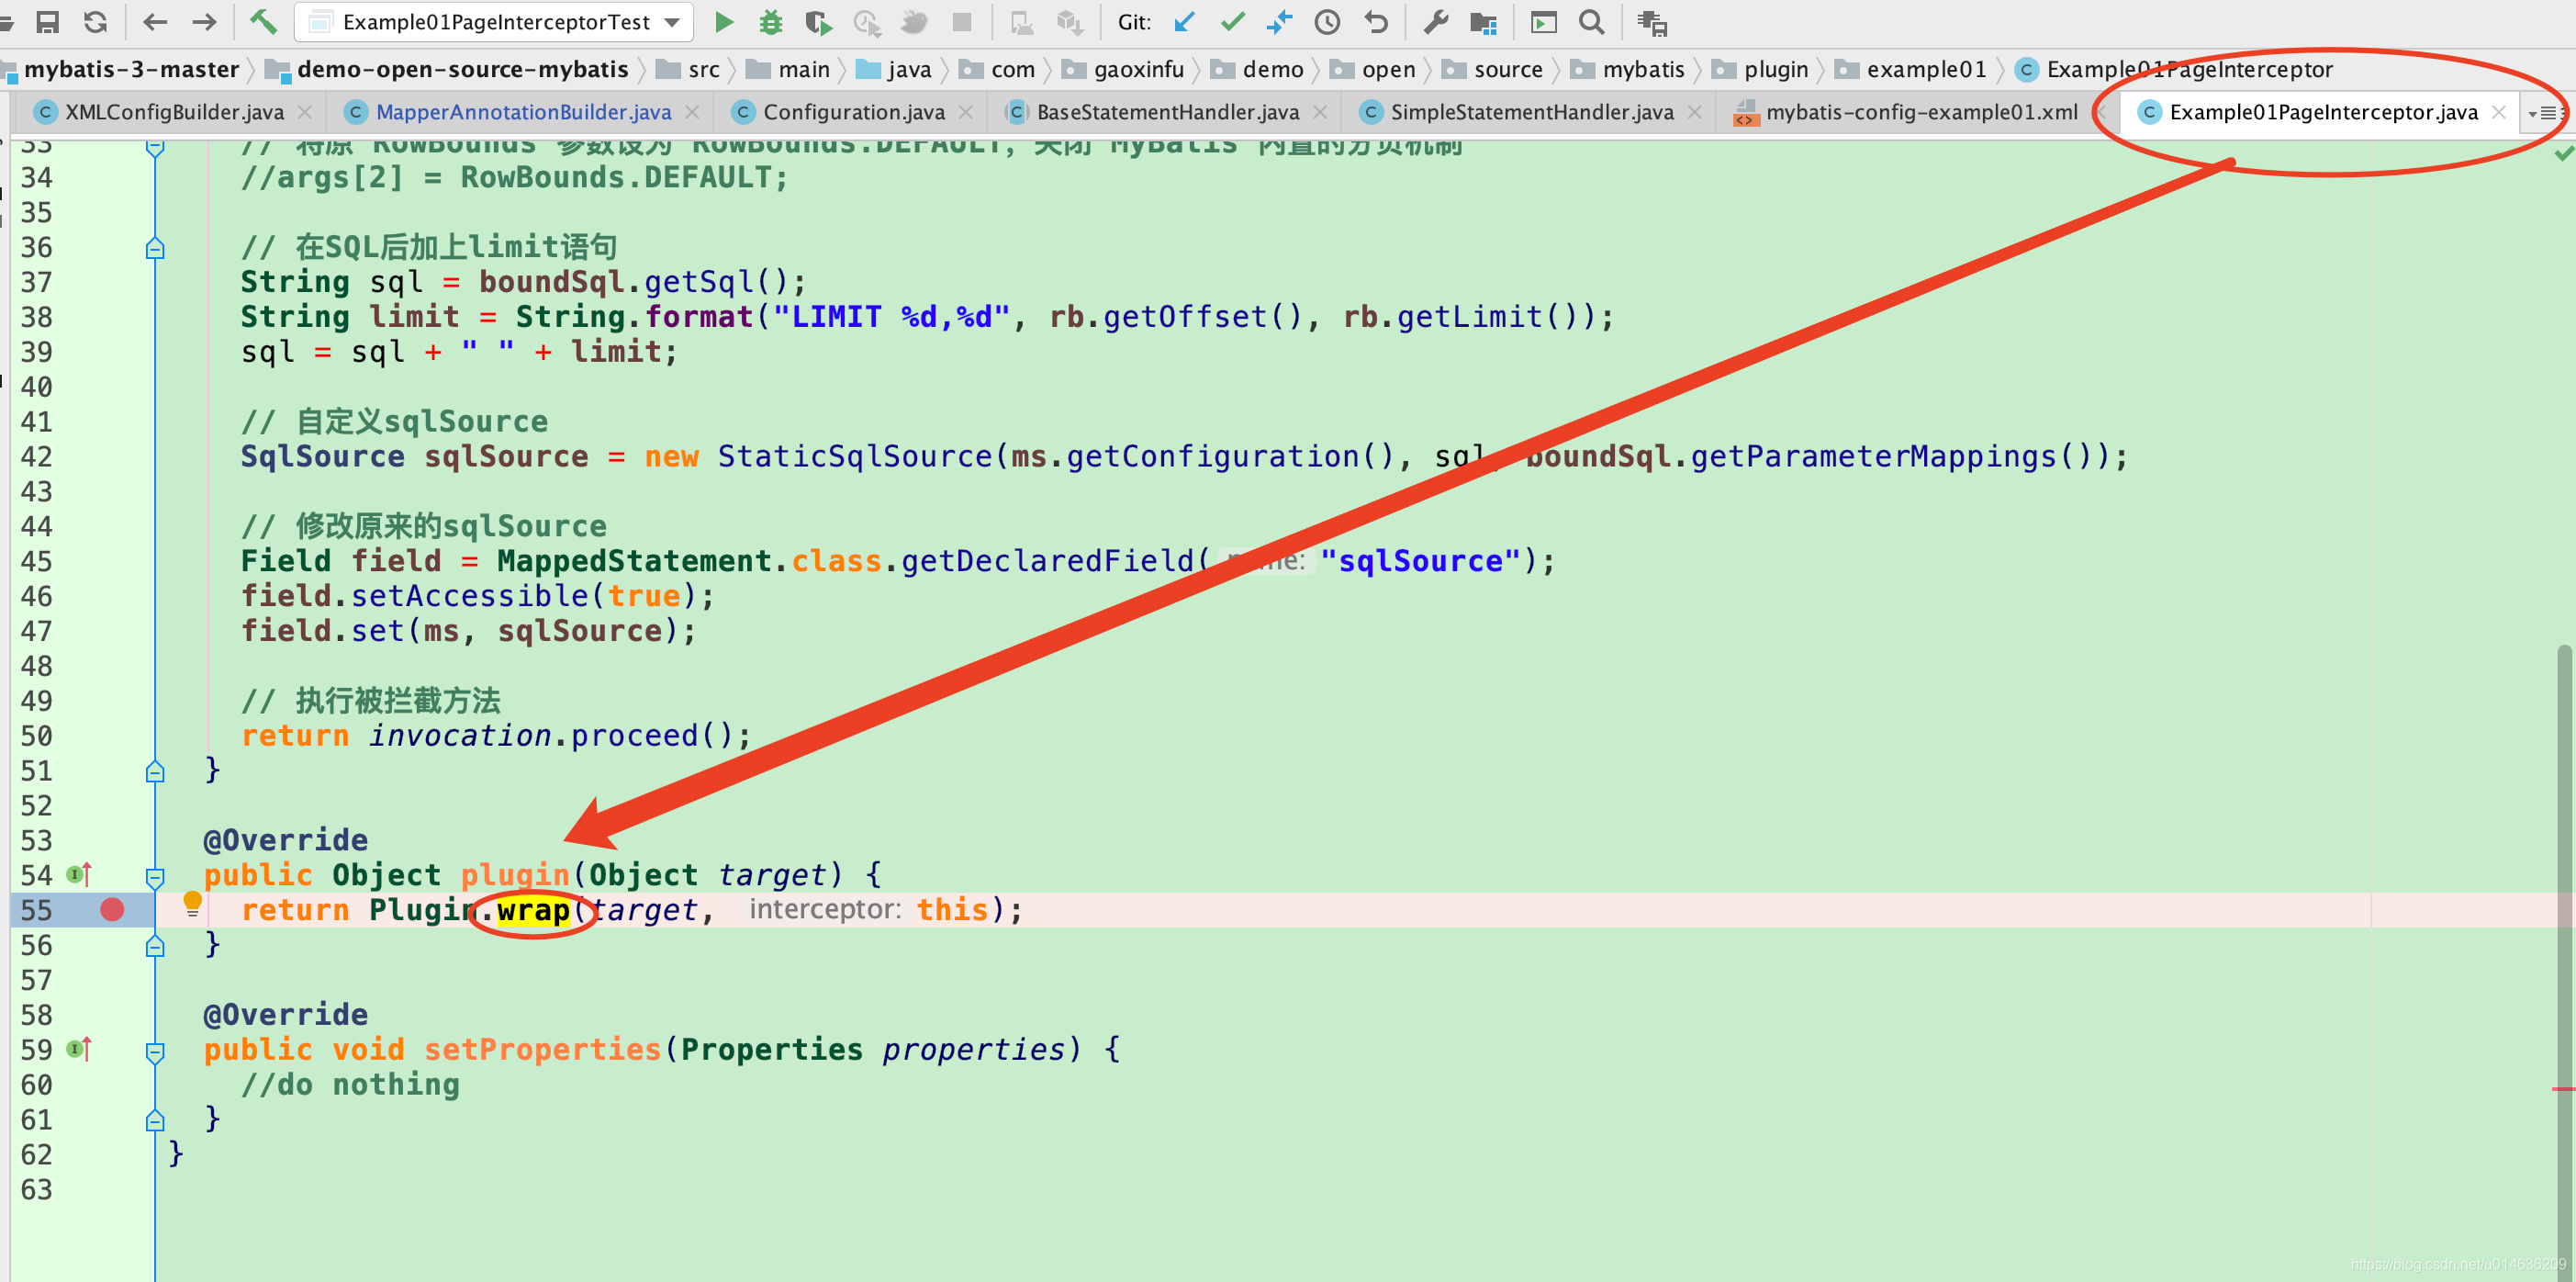Run with coverage via the shield icon

coord(818,22)
